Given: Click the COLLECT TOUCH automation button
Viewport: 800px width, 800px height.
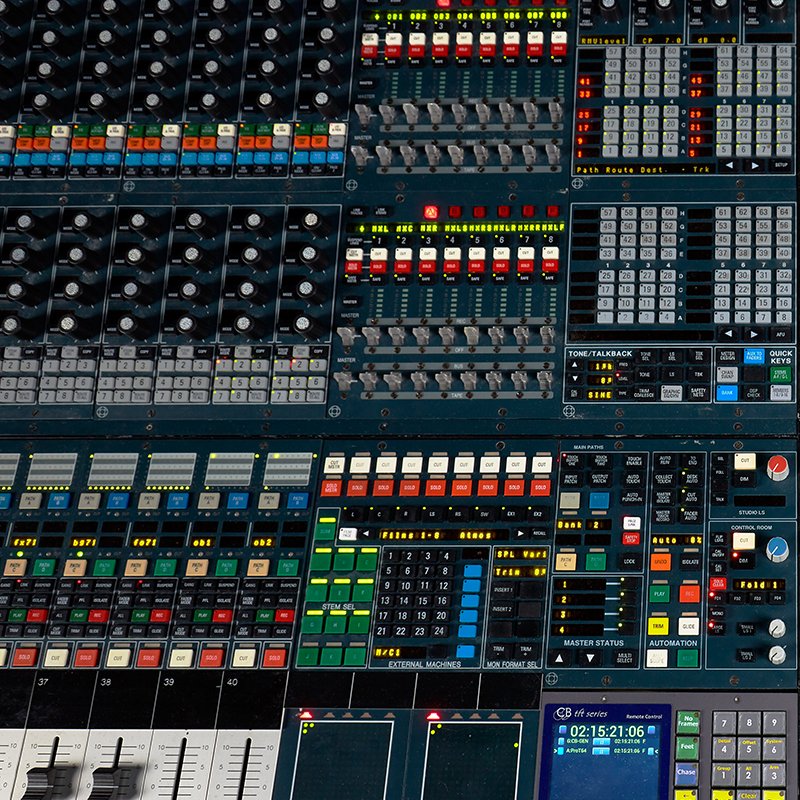Looking at the screenshot, I should pyautogui.click(x=664, y=478).
